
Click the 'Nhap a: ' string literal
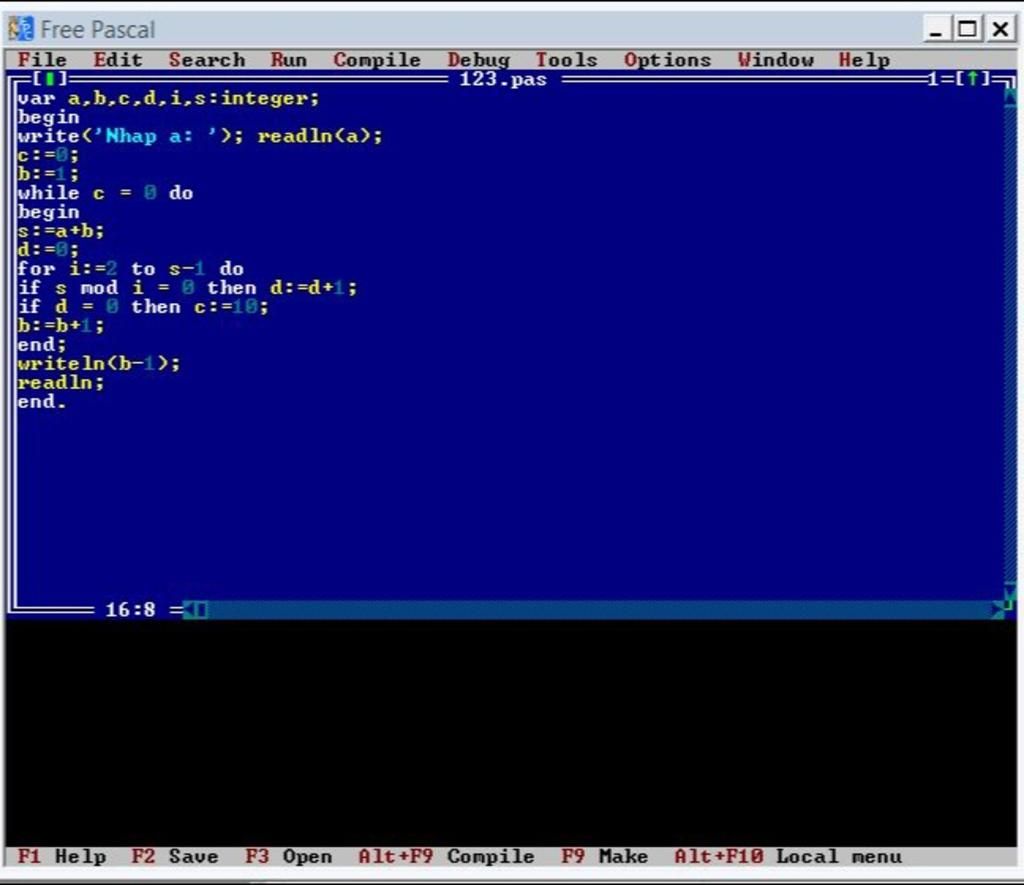[156, 136]
